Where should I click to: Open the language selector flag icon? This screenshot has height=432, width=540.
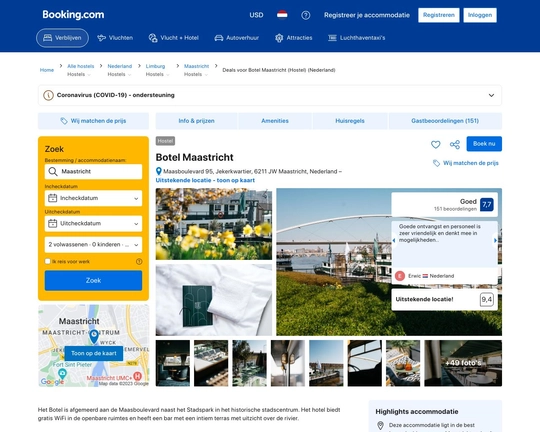(282, 15)
